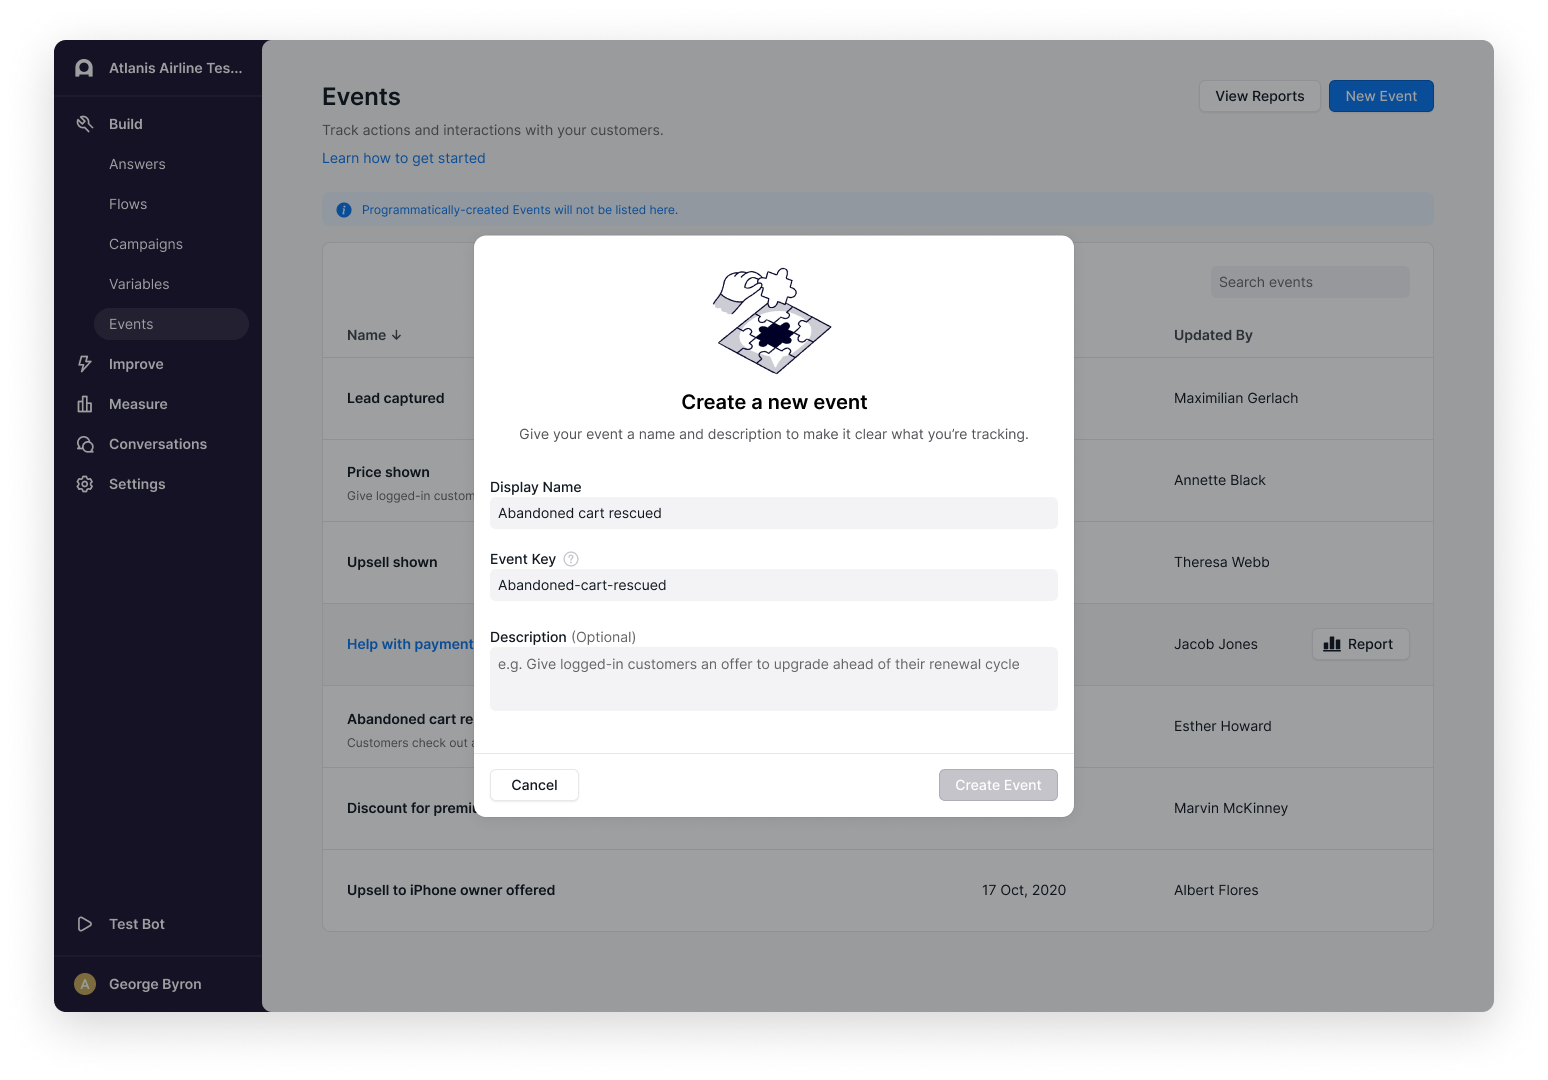Focus the Display Name input field
This screenshot has height=1080, width=1548.
(774, 513)
